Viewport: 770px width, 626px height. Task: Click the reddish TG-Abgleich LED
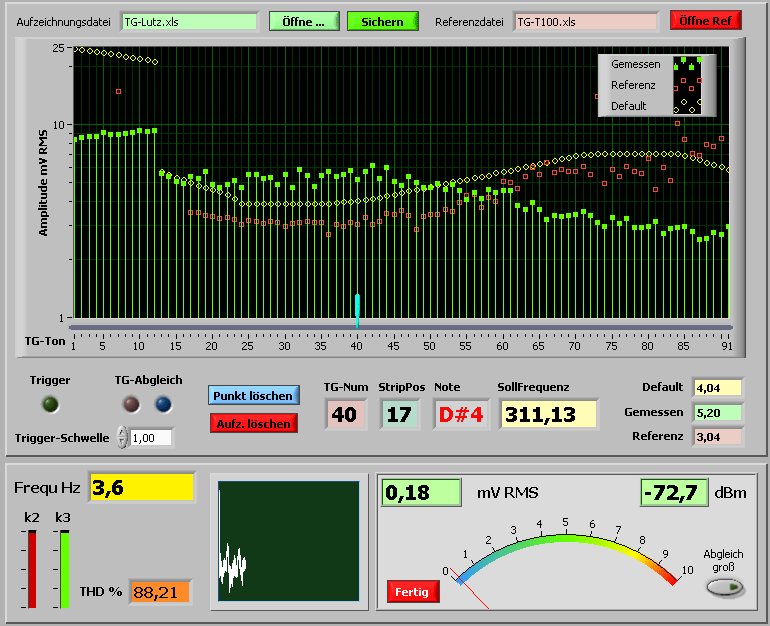(x=131, y=404)
